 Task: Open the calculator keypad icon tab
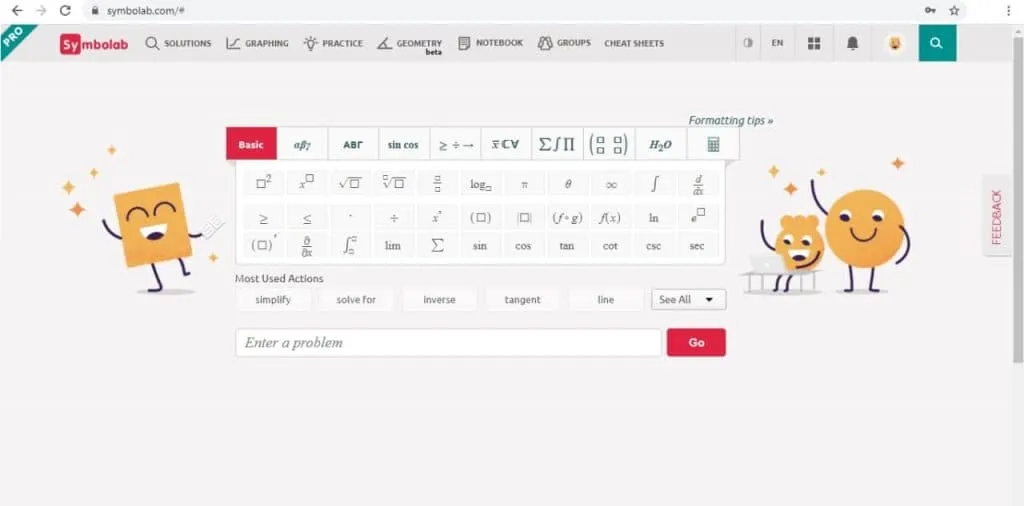click(x=713, y=144)
